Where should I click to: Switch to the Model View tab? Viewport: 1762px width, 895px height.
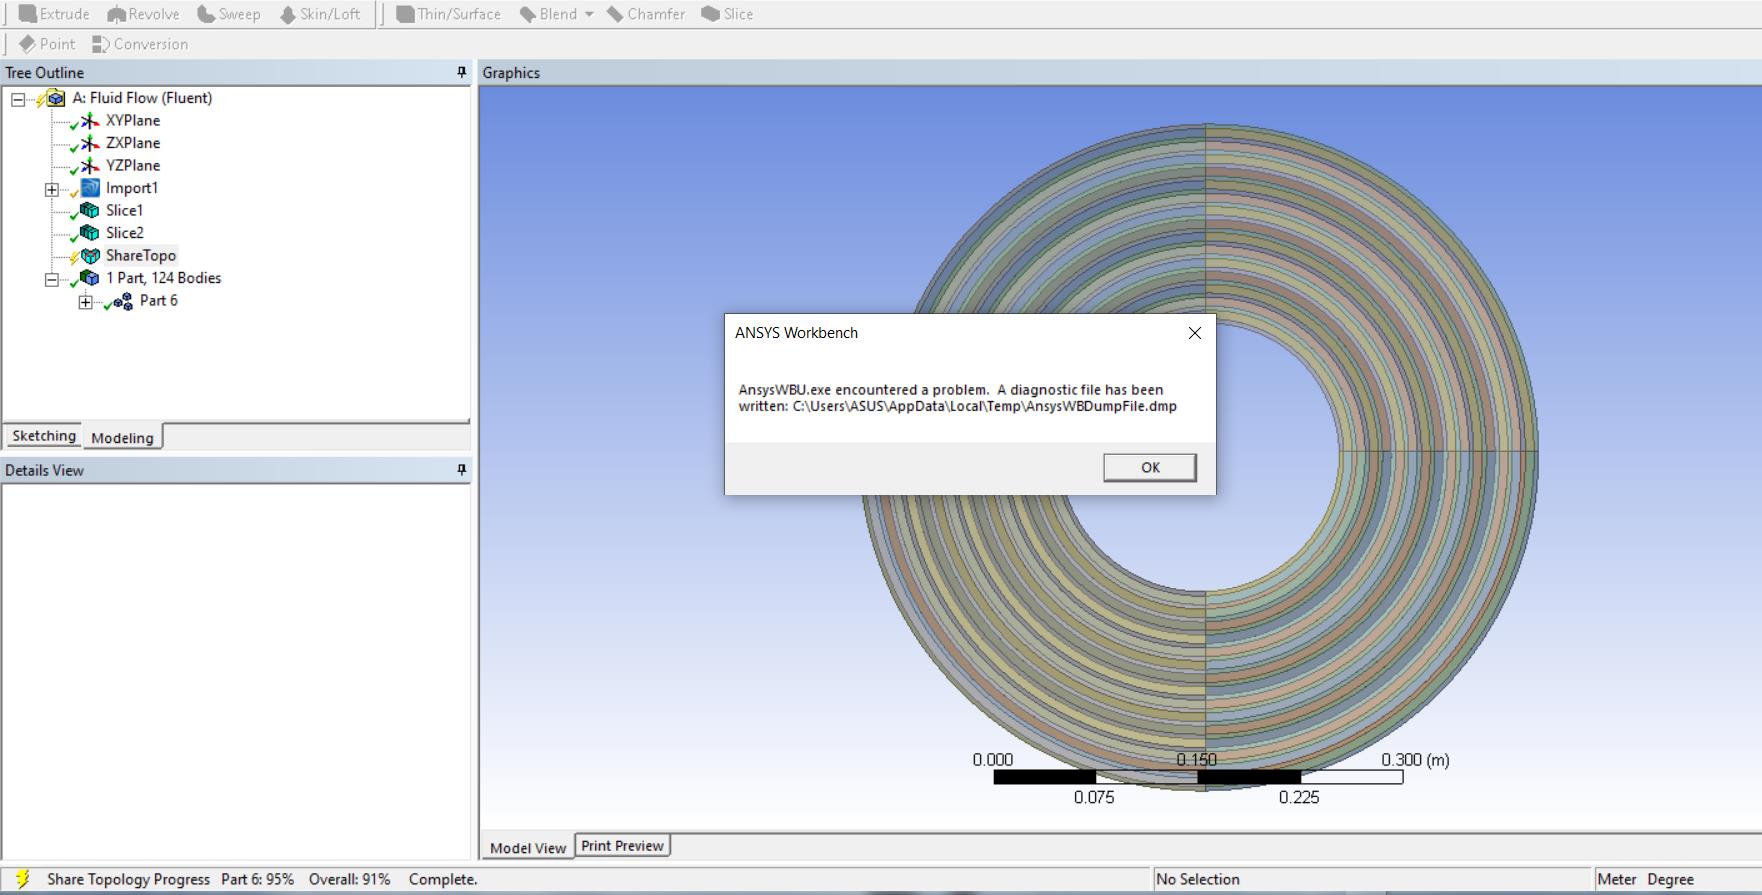click(x=528, y=847)
